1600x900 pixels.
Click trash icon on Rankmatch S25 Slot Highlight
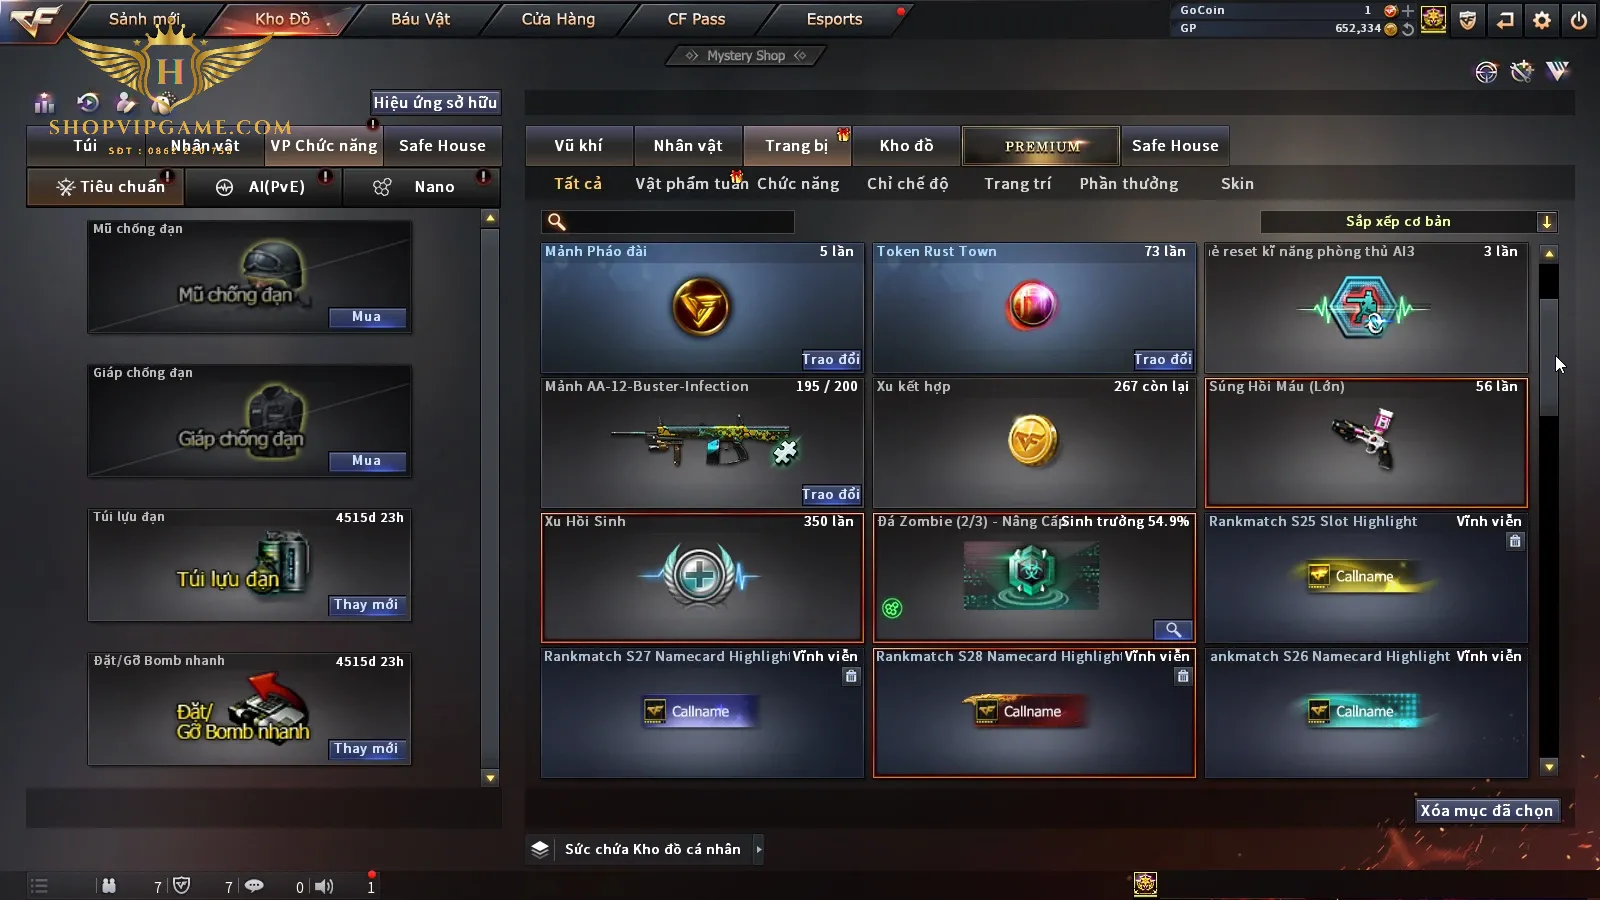(1515, 541)
